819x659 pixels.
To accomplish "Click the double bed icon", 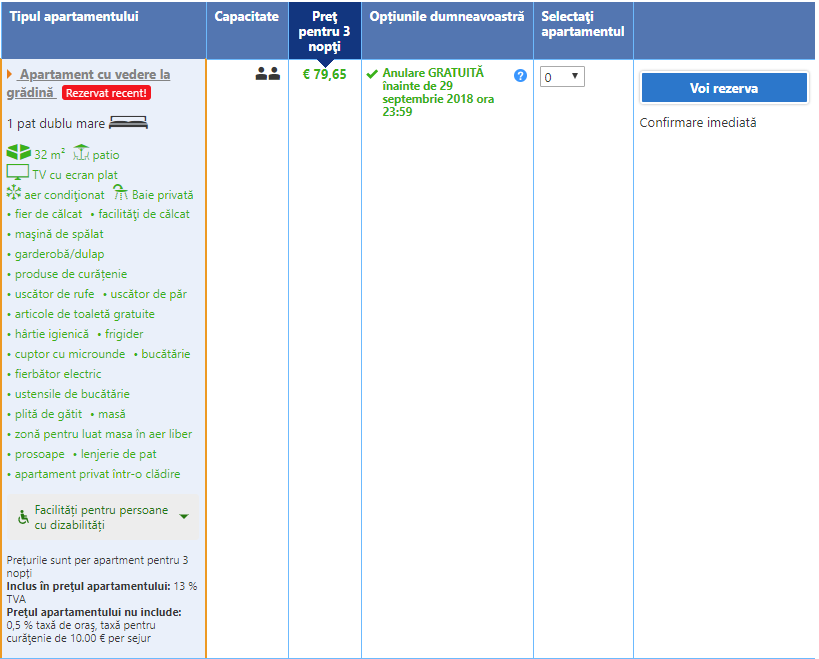I will pyautogui.click(x=128, y=123).
